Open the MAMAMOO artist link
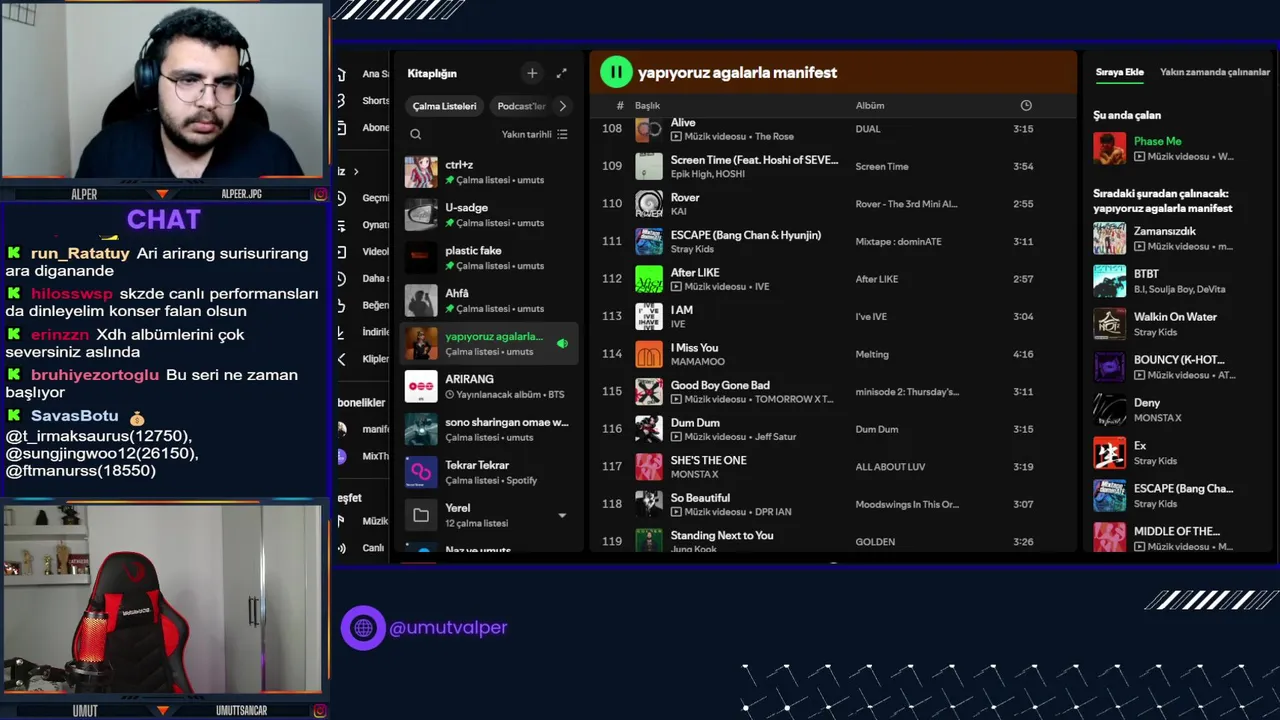1280x720 pixels. tap(698, 362)
